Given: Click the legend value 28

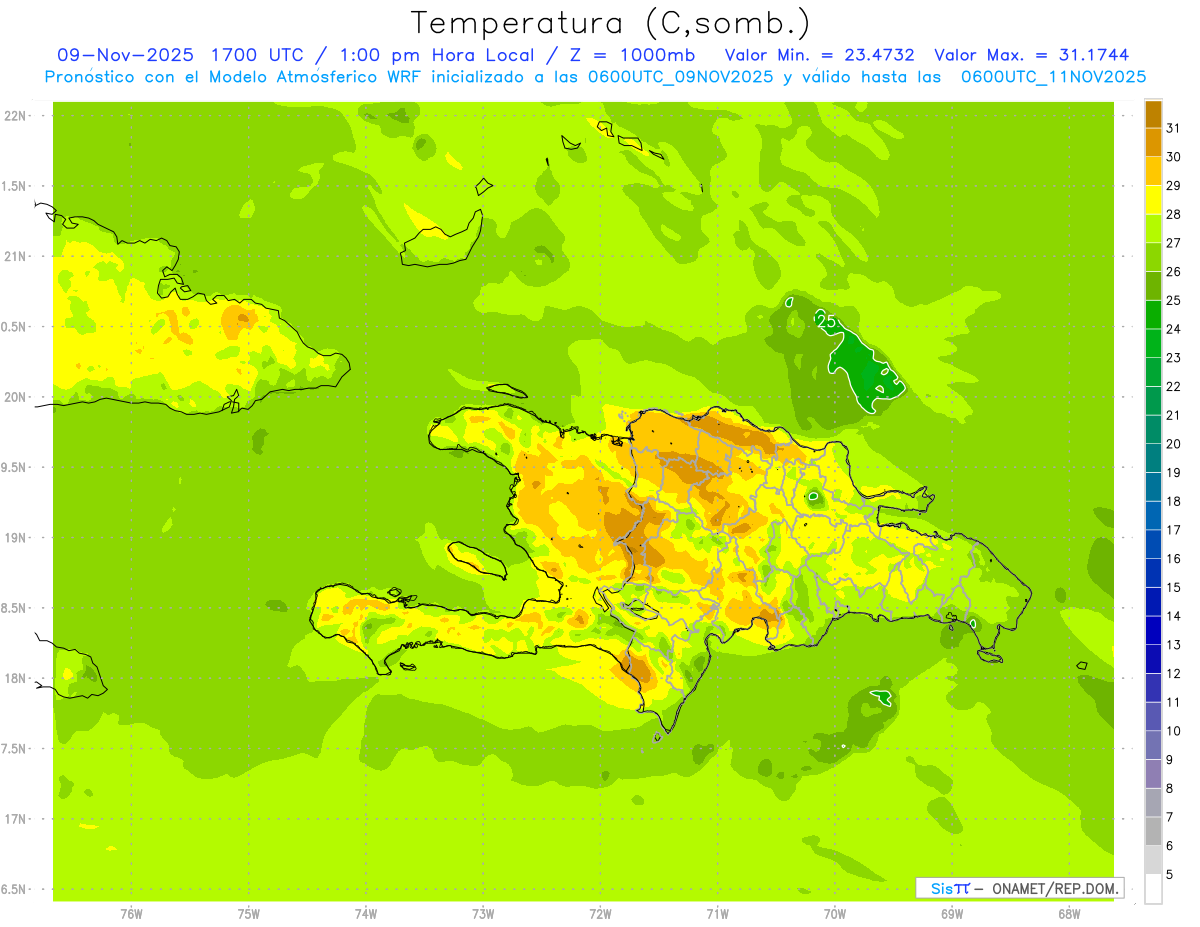Looking at the screenshot, I should pyautogui.click(x=1173, y=214).
